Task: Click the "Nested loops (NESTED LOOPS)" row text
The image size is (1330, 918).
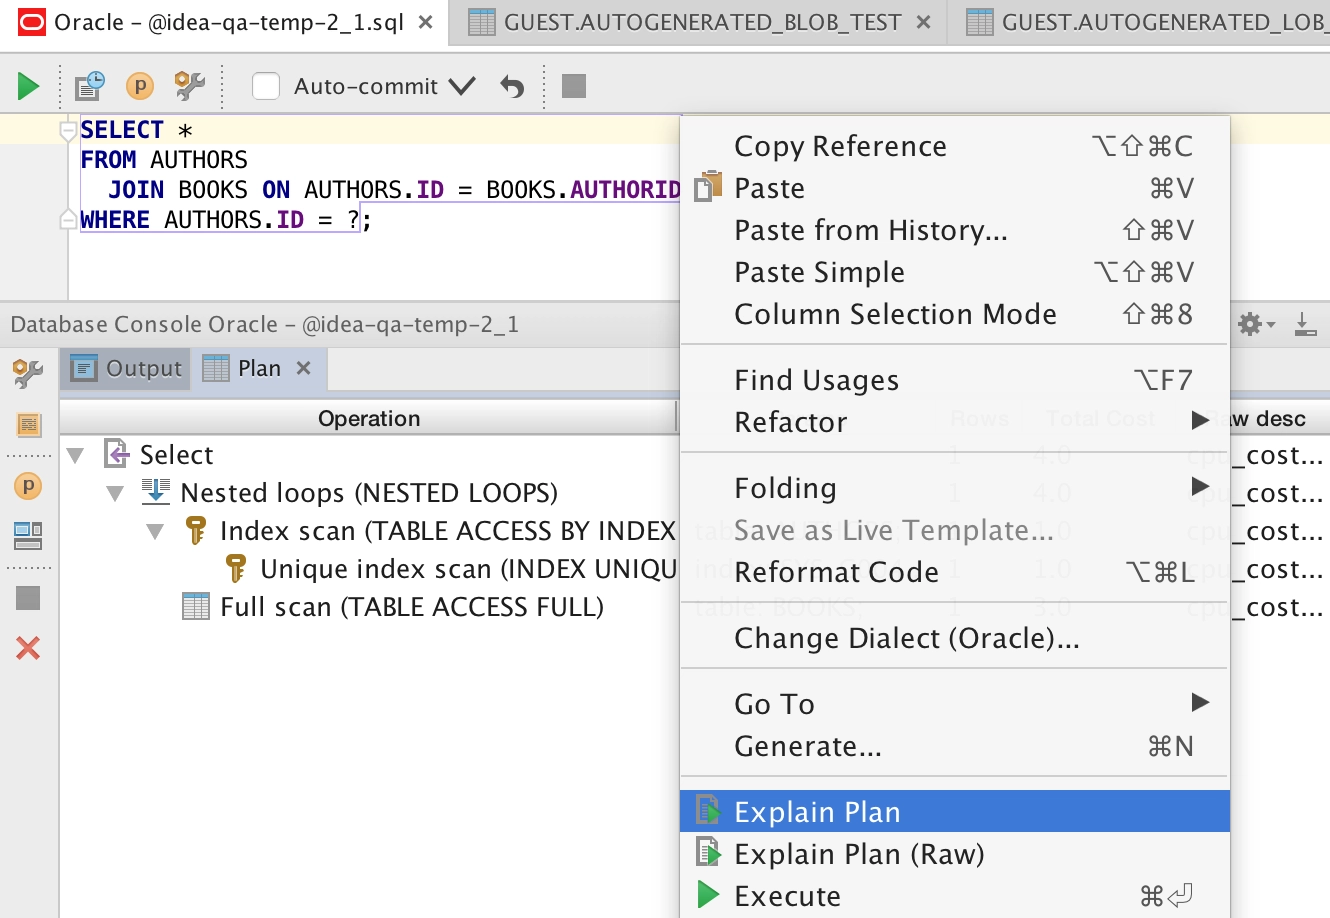Action: [x=369, y=492]
